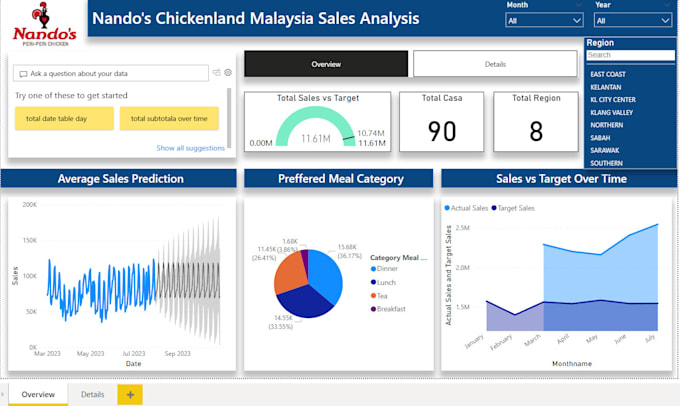Click the 14.55K (33.55%) pie label
The height and width of the screenshot is (406, 680).
[281, 322]
